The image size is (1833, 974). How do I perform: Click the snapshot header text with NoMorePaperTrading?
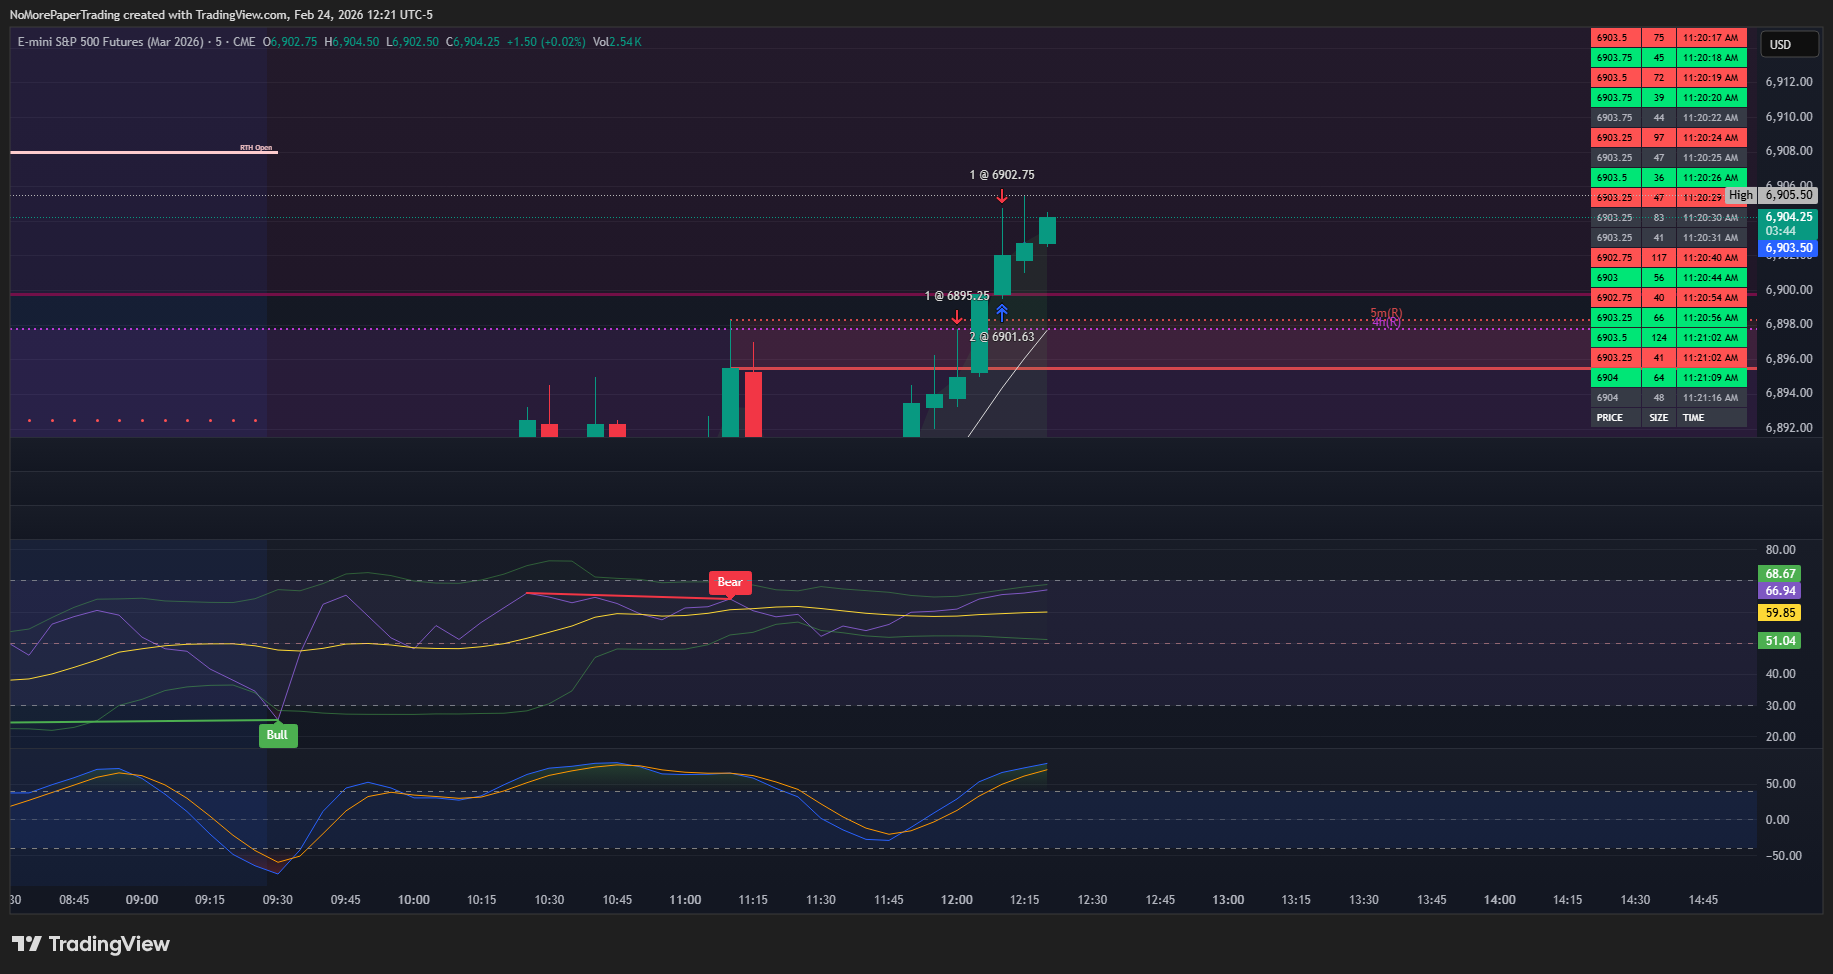[x=222, y=15]
